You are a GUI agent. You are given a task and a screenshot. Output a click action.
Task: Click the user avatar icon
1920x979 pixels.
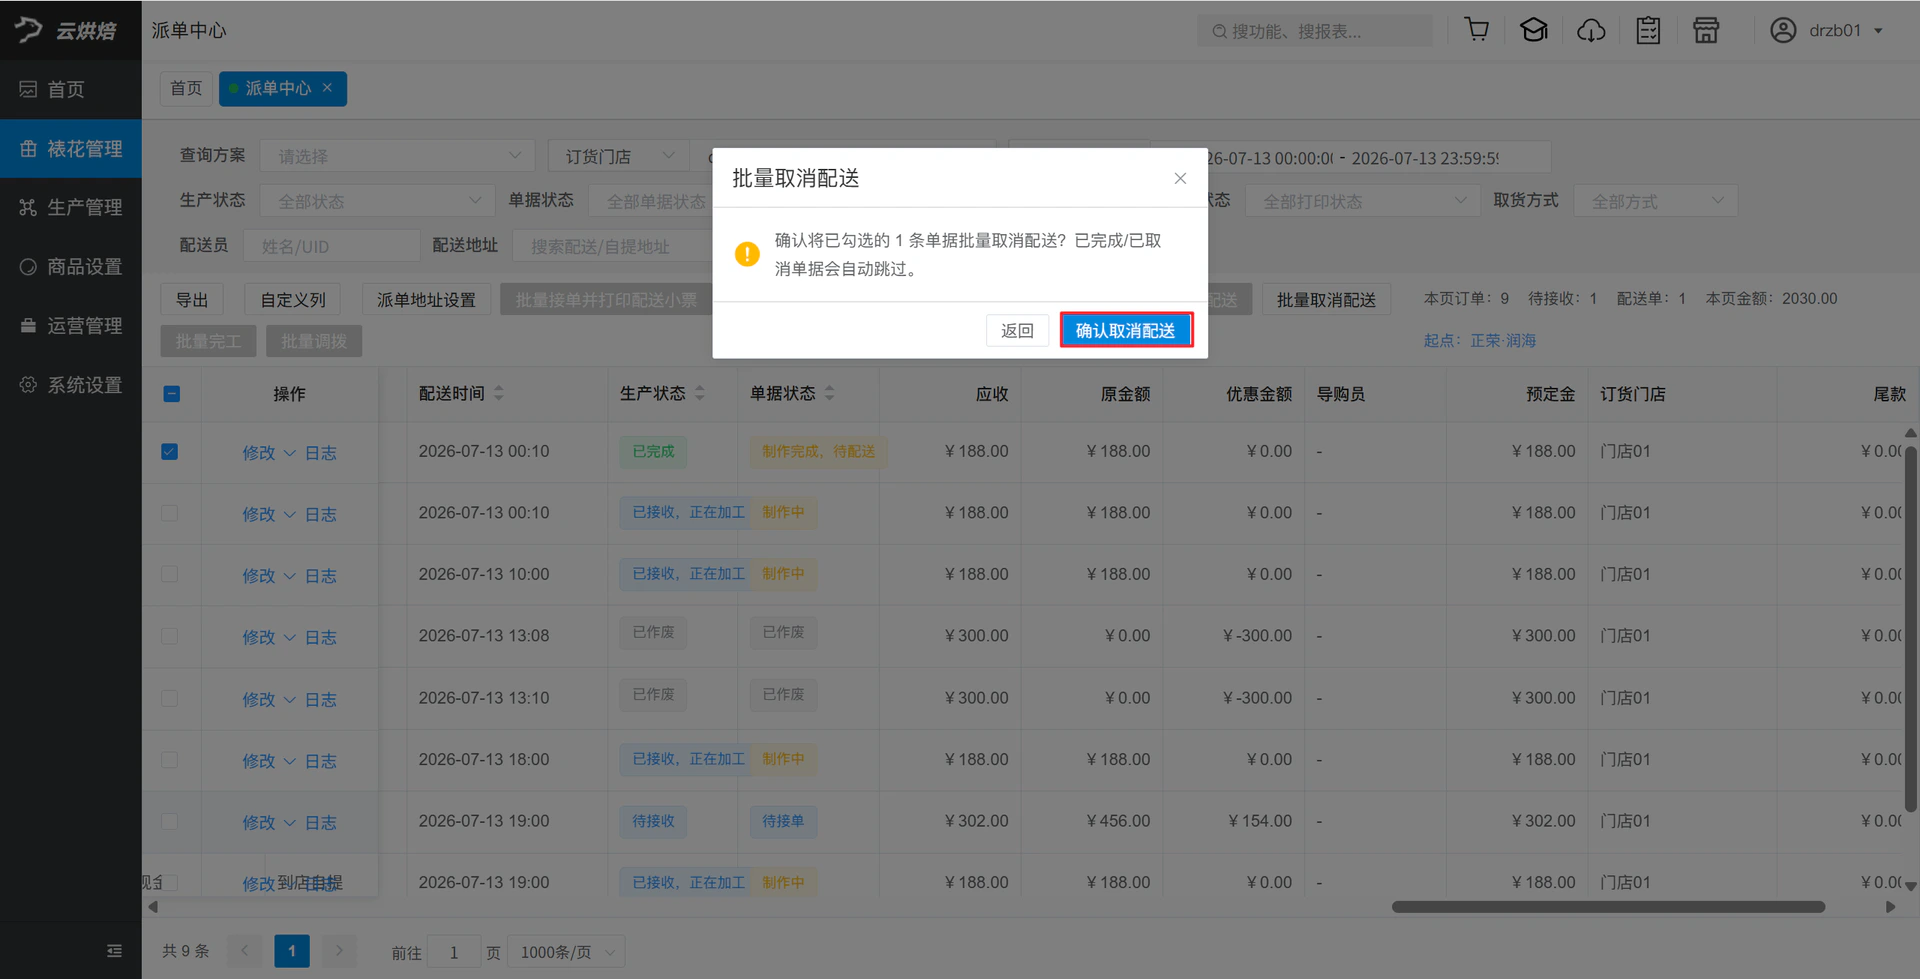[x=1783, y=30]
